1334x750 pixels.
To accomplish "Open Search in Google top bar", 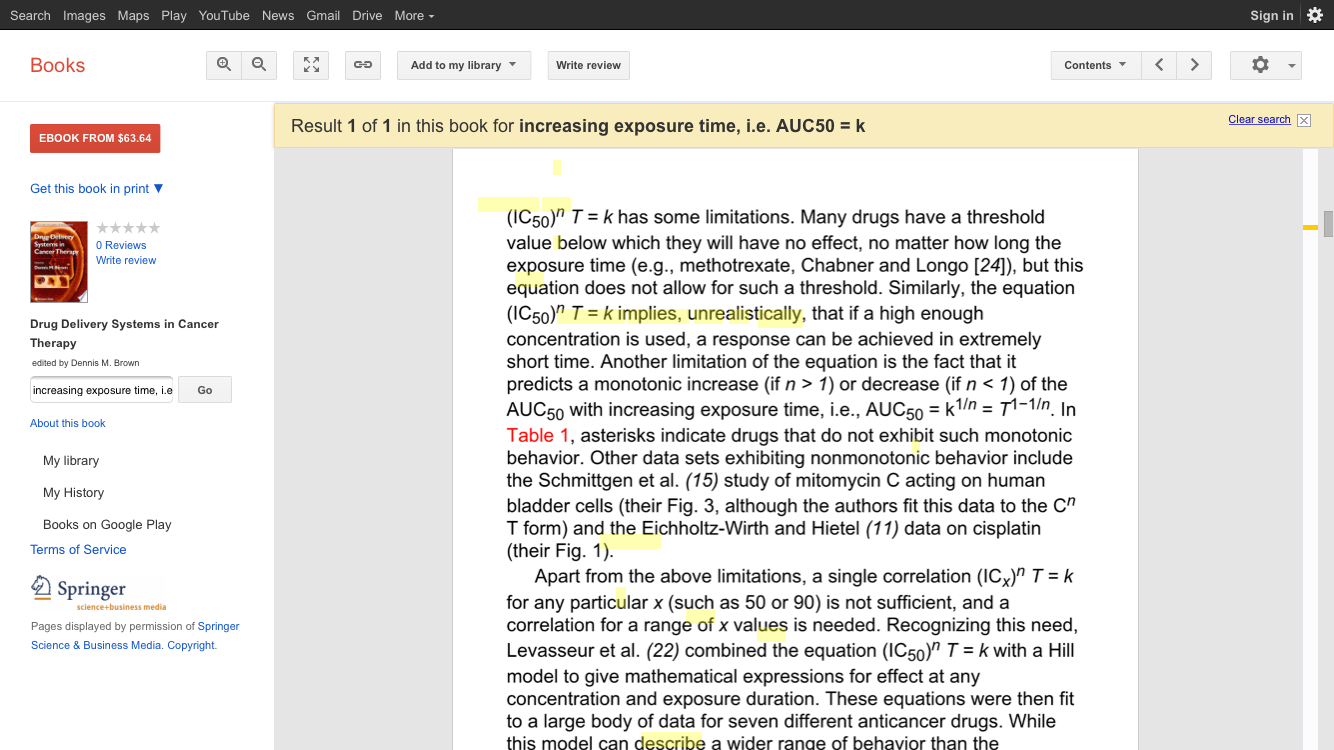I will click(x=30, y=15).
